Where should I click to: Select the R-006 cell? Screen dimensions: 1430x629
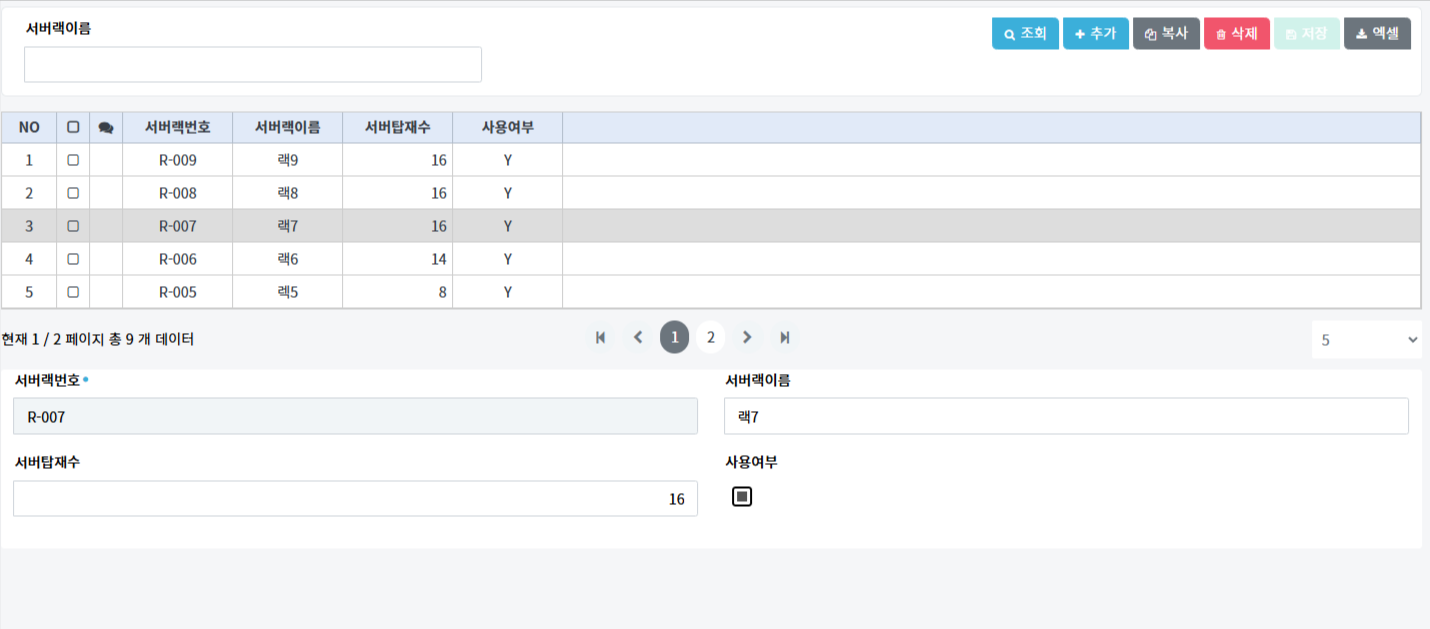tap(178, 259)
